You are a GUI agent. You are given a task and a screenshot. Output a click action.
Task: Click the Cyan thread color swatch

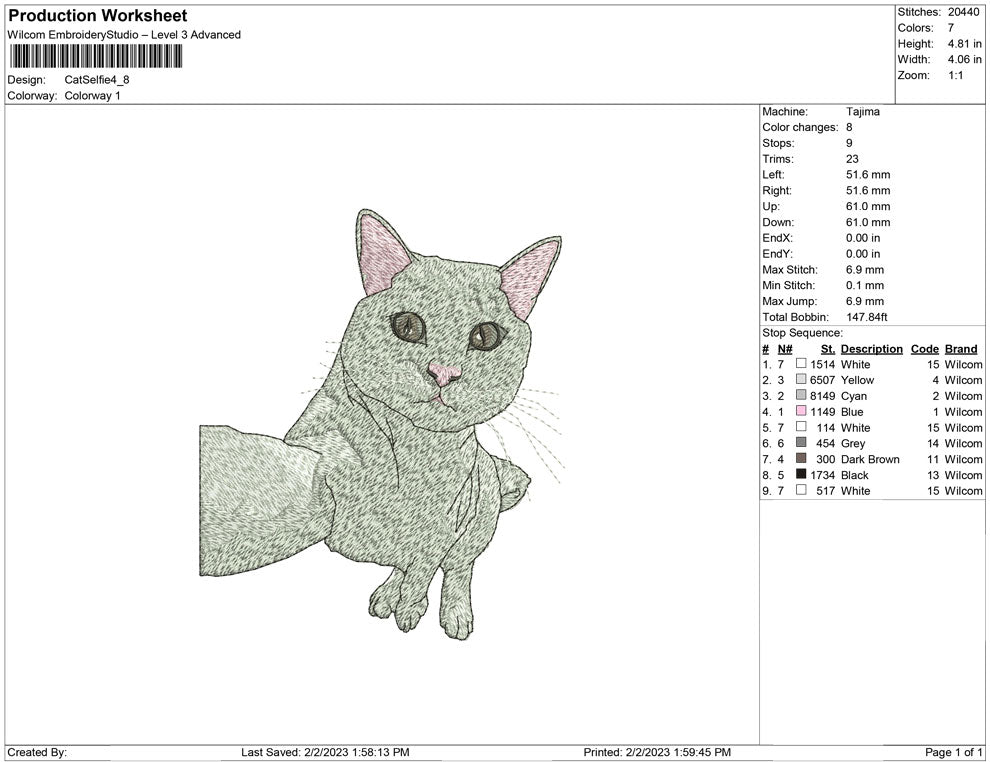(801, 395)
